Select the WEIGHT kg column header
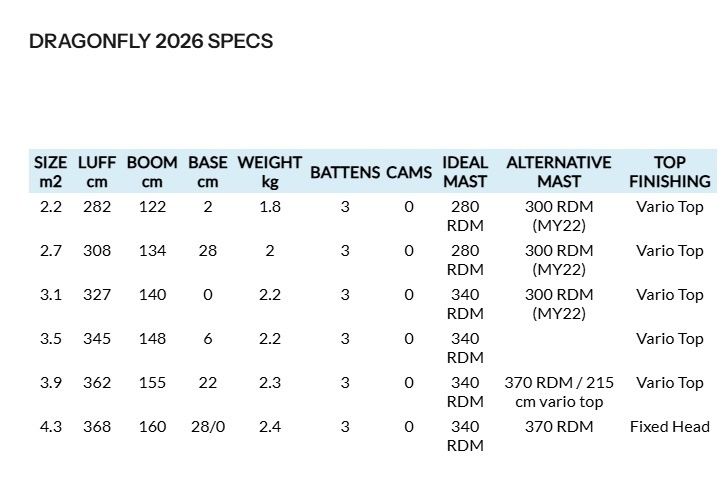The height and width of the screenshot is (490, 723). pos(270,171)
